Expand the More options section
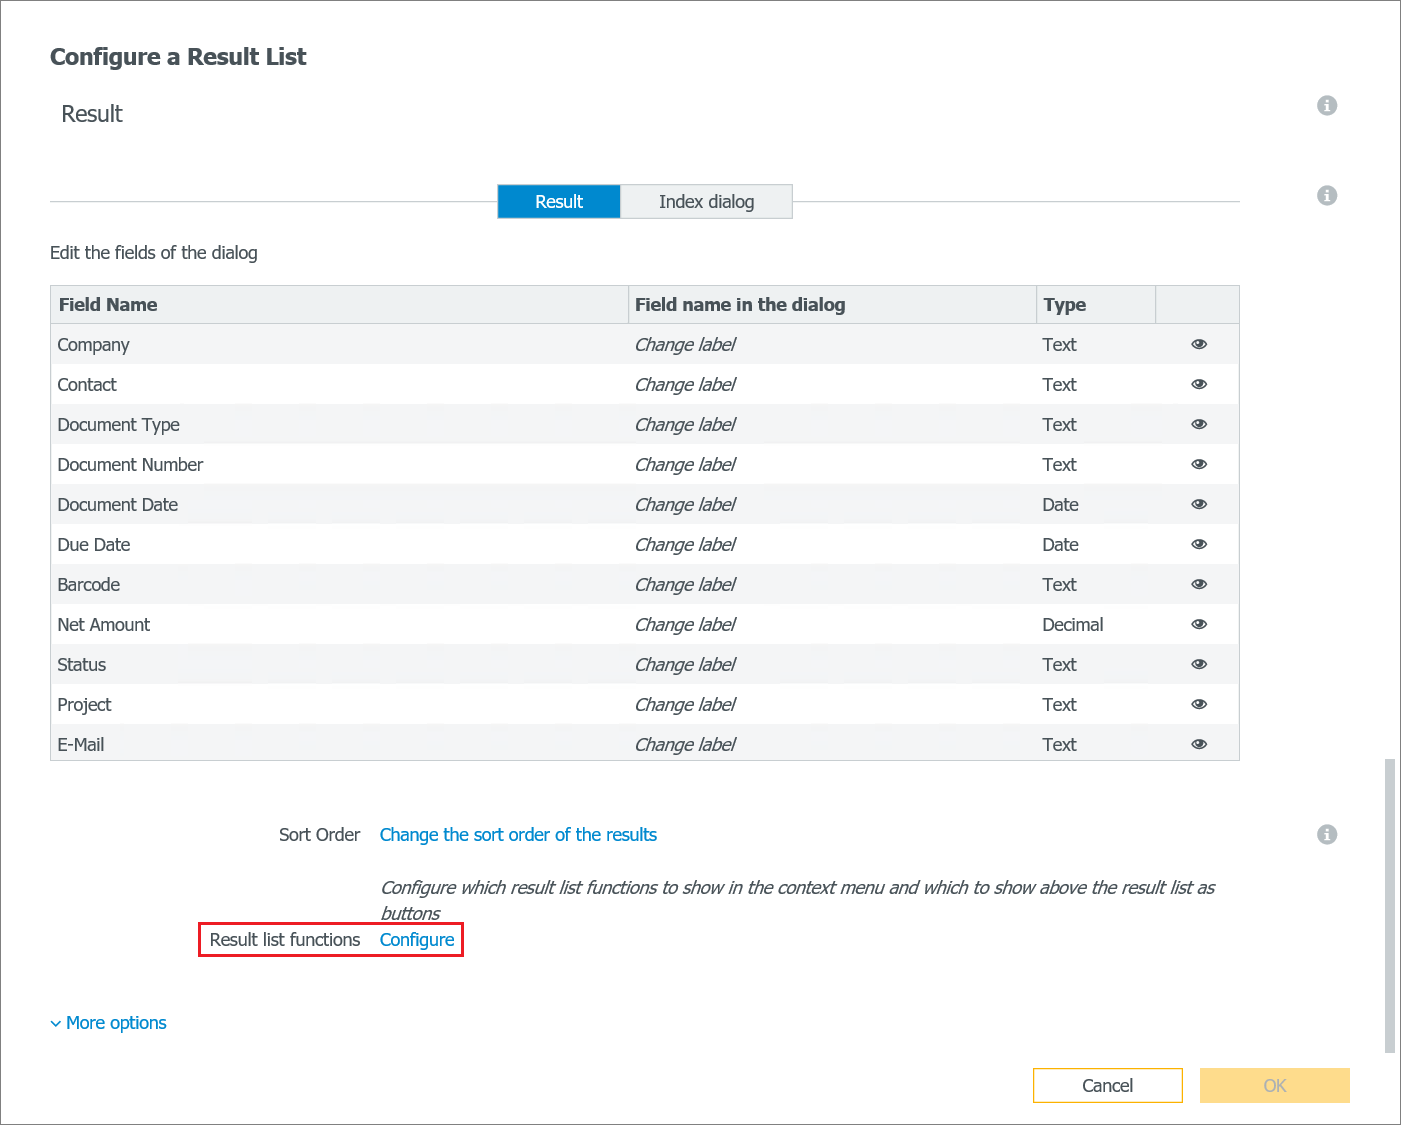Image resolution: width=1401 pixels, height=1125 pixels. [108, 1022]
